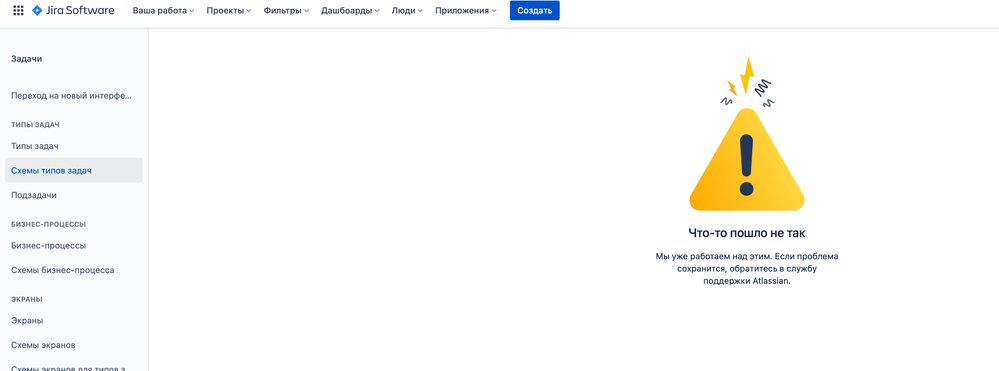Click the ТИПЫ ЗАДАЧ section label
The height and width of the screenshot is (371, 999).
[x=35, y=124]
